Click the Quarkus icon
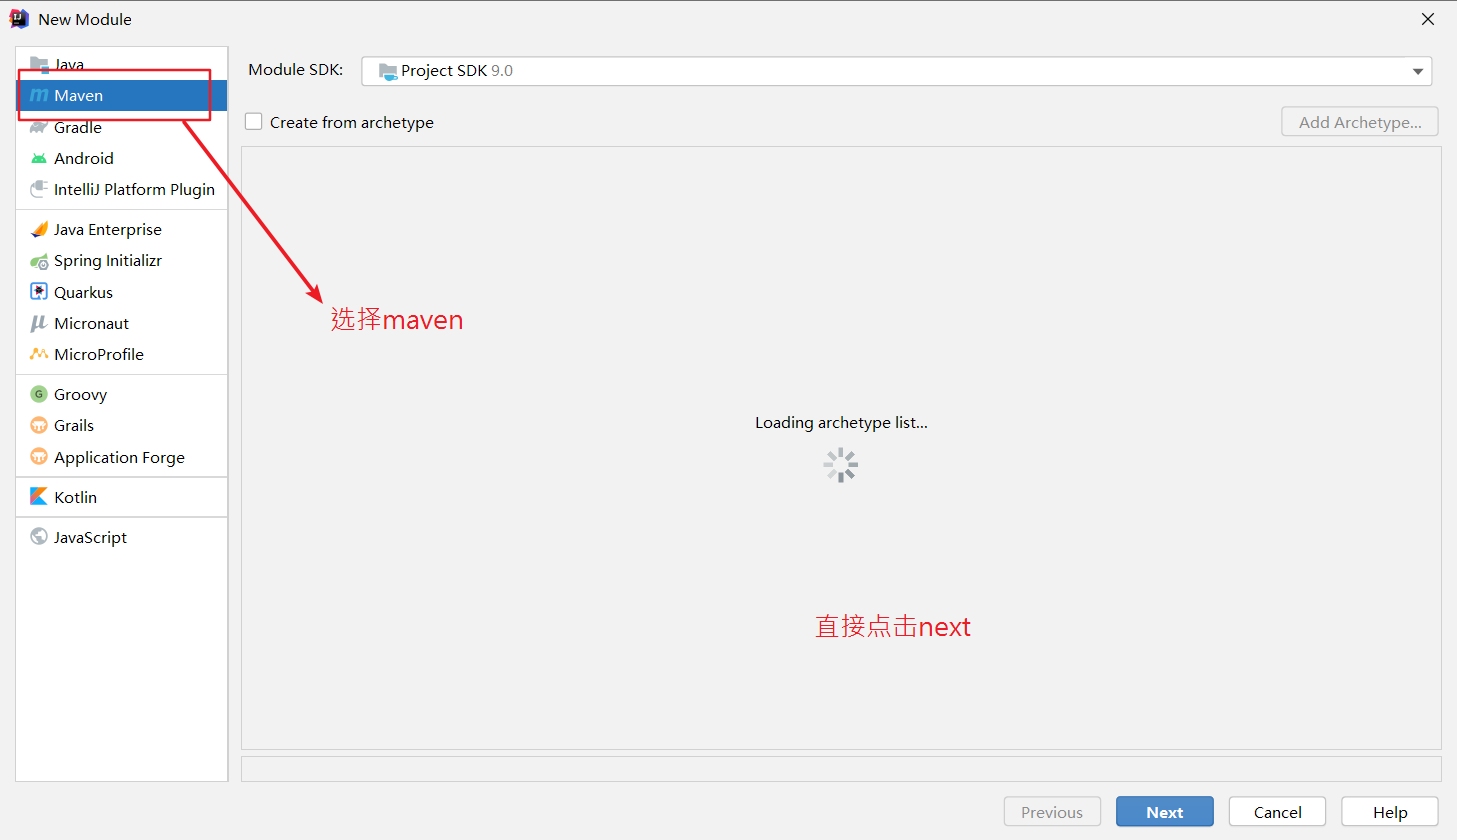The image size is (1457, 840). [39, 292]
